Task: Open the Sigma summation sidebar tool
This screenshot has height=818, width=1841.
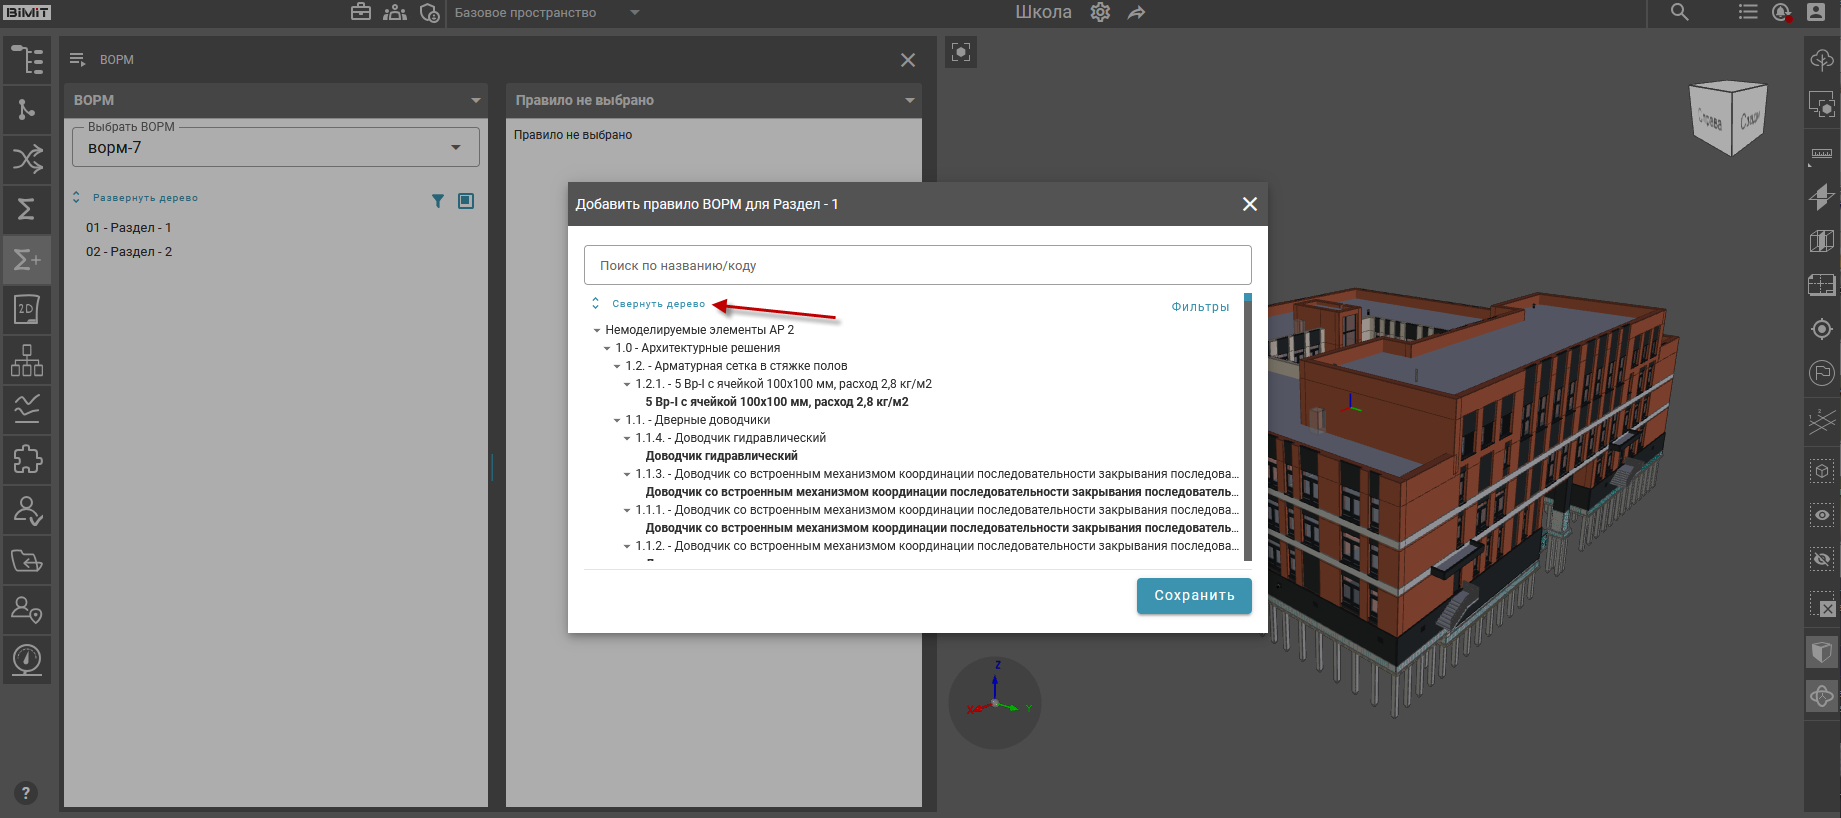Action: [27, 209]
